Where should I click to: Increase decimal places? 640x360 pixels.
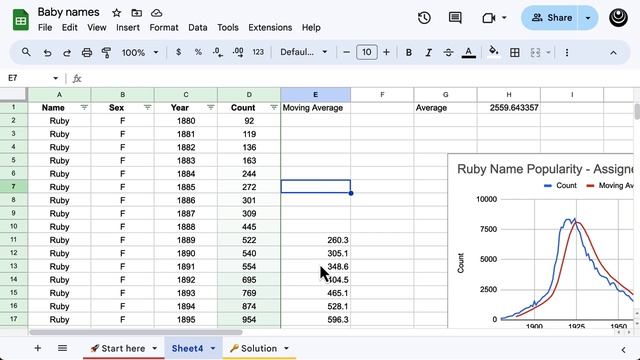(238, 52)
